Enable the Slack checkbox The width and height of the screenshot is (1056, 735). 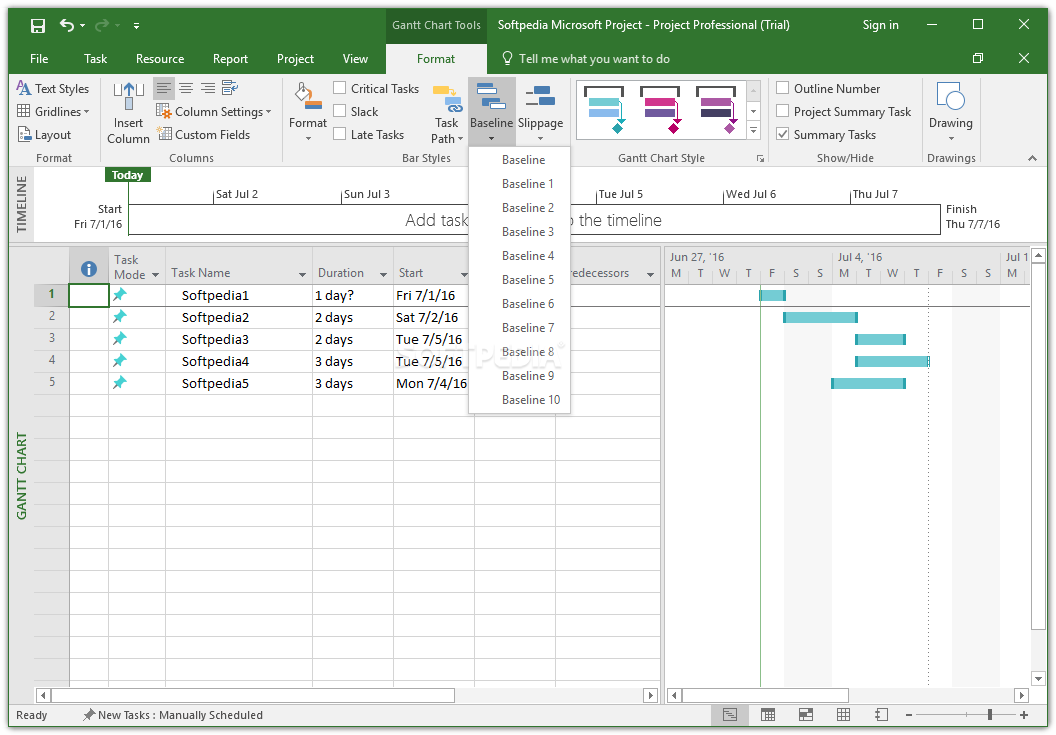(x=340, y=110)
